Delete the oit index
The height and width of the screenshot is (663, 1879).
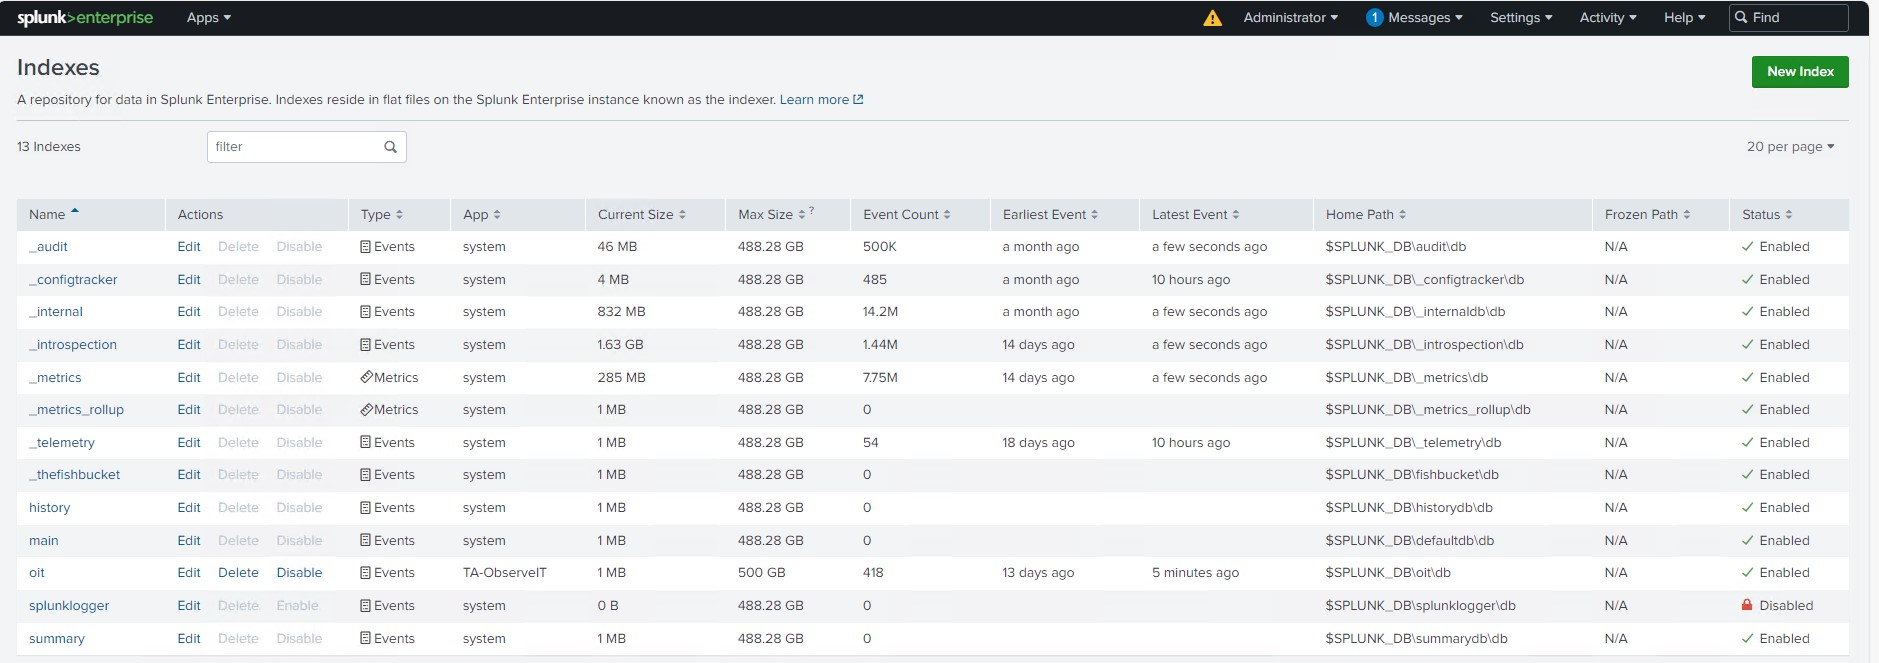pyautogui.click(x=238, y=573)
